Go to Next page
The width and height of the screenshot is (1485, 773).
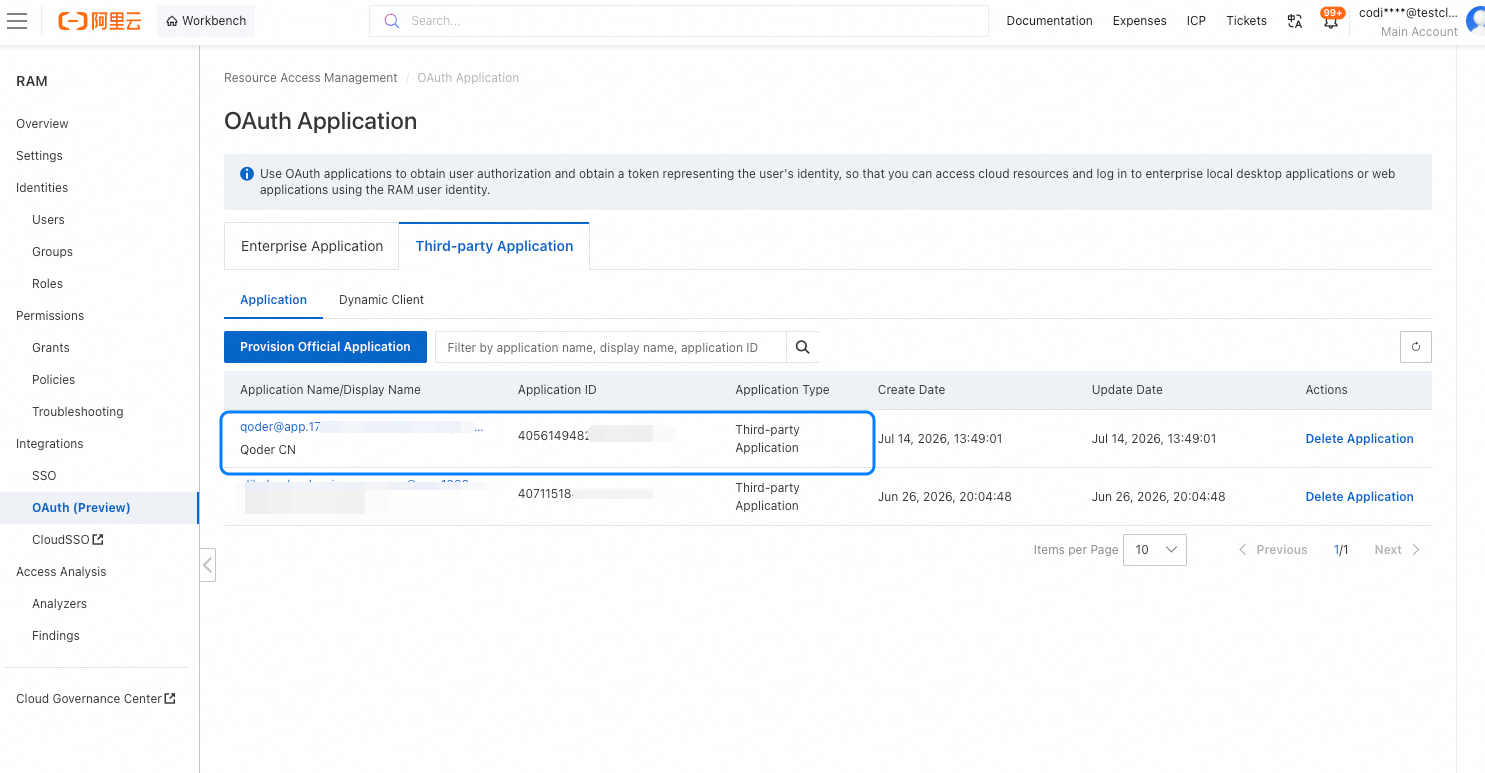pyautogui.click(x=1397, y=550)
